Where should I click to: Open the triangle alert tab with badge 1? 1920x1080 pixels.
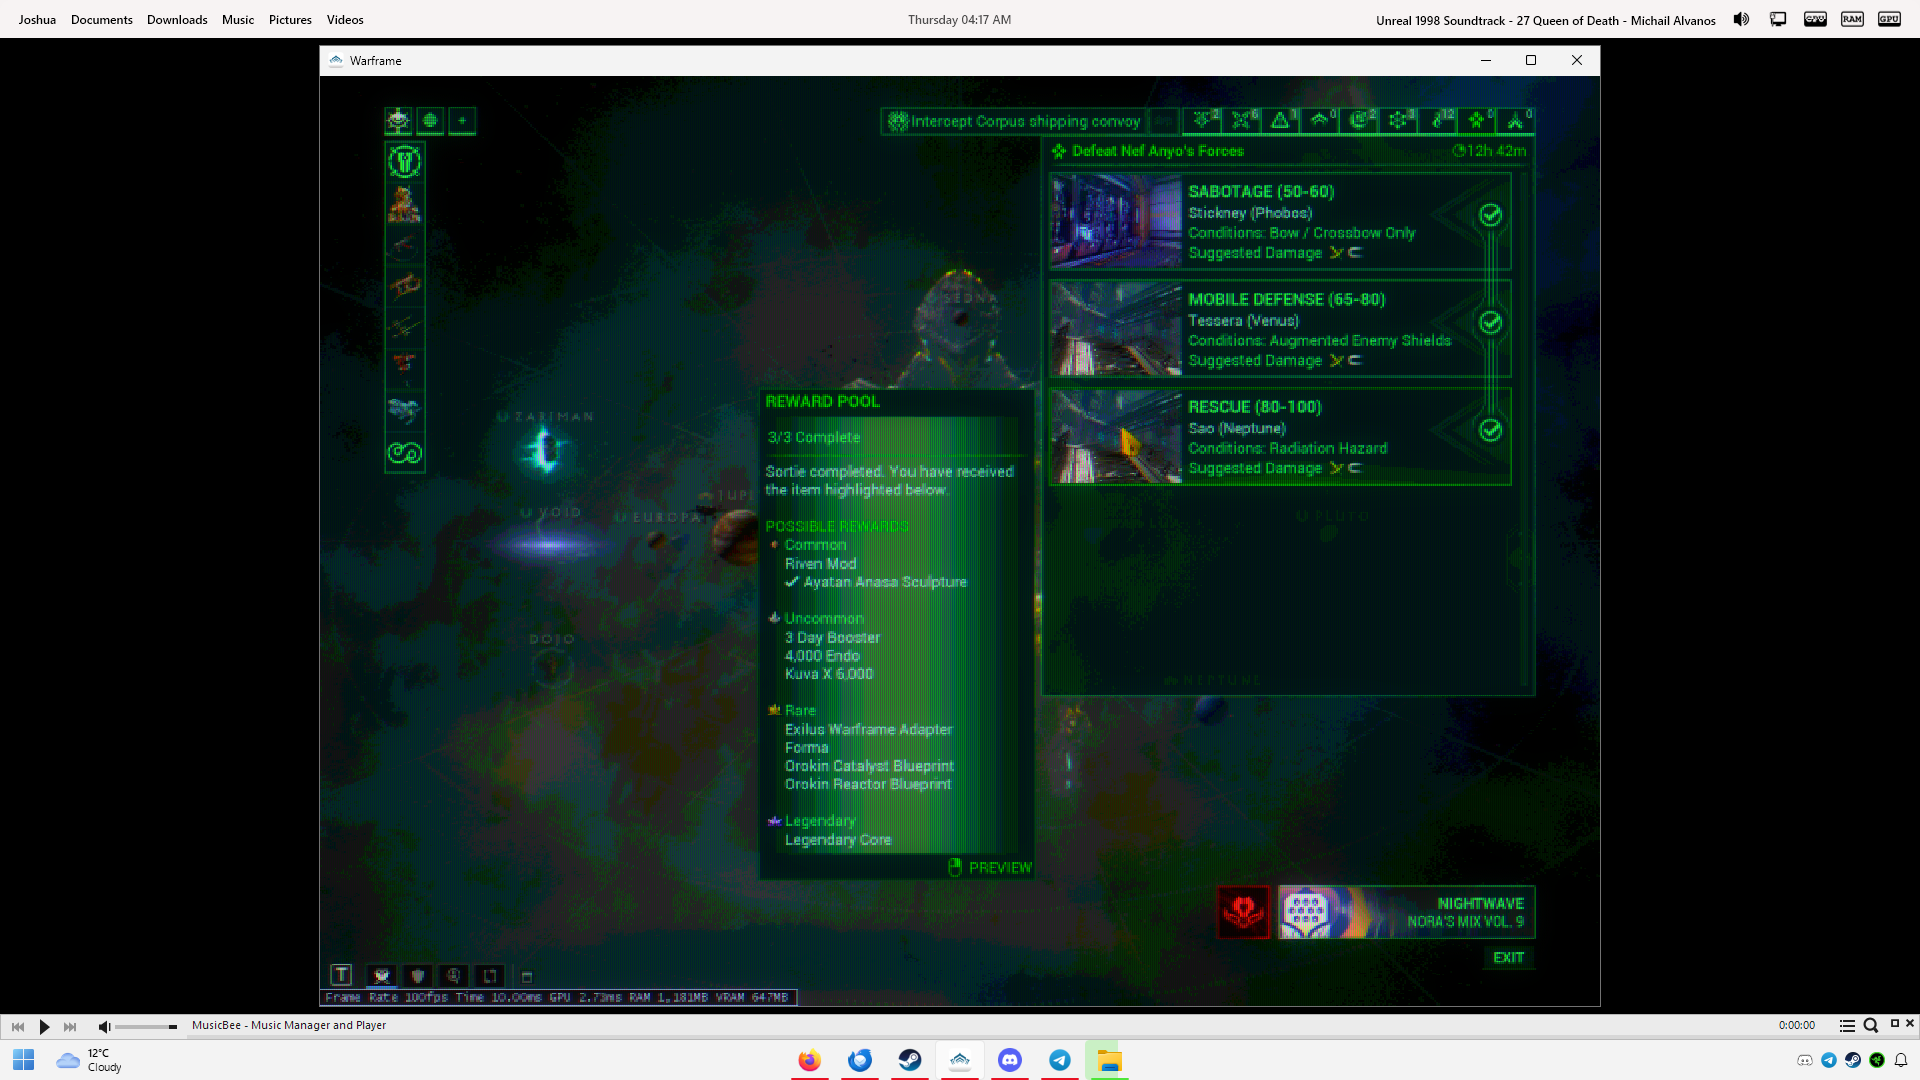click(x=1281, y=121)
